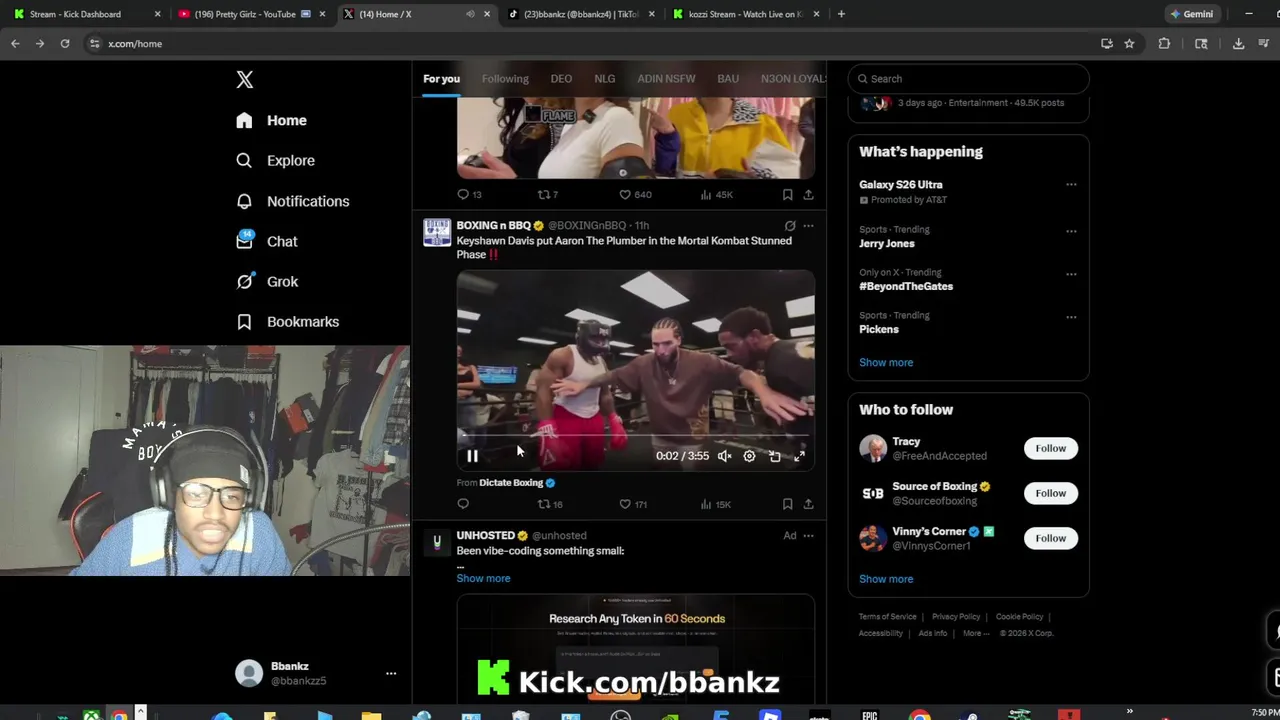The height and width of the screenshot is (720, 1280).
Task: Show more trends under What's happening
Action: click(886, 362)
